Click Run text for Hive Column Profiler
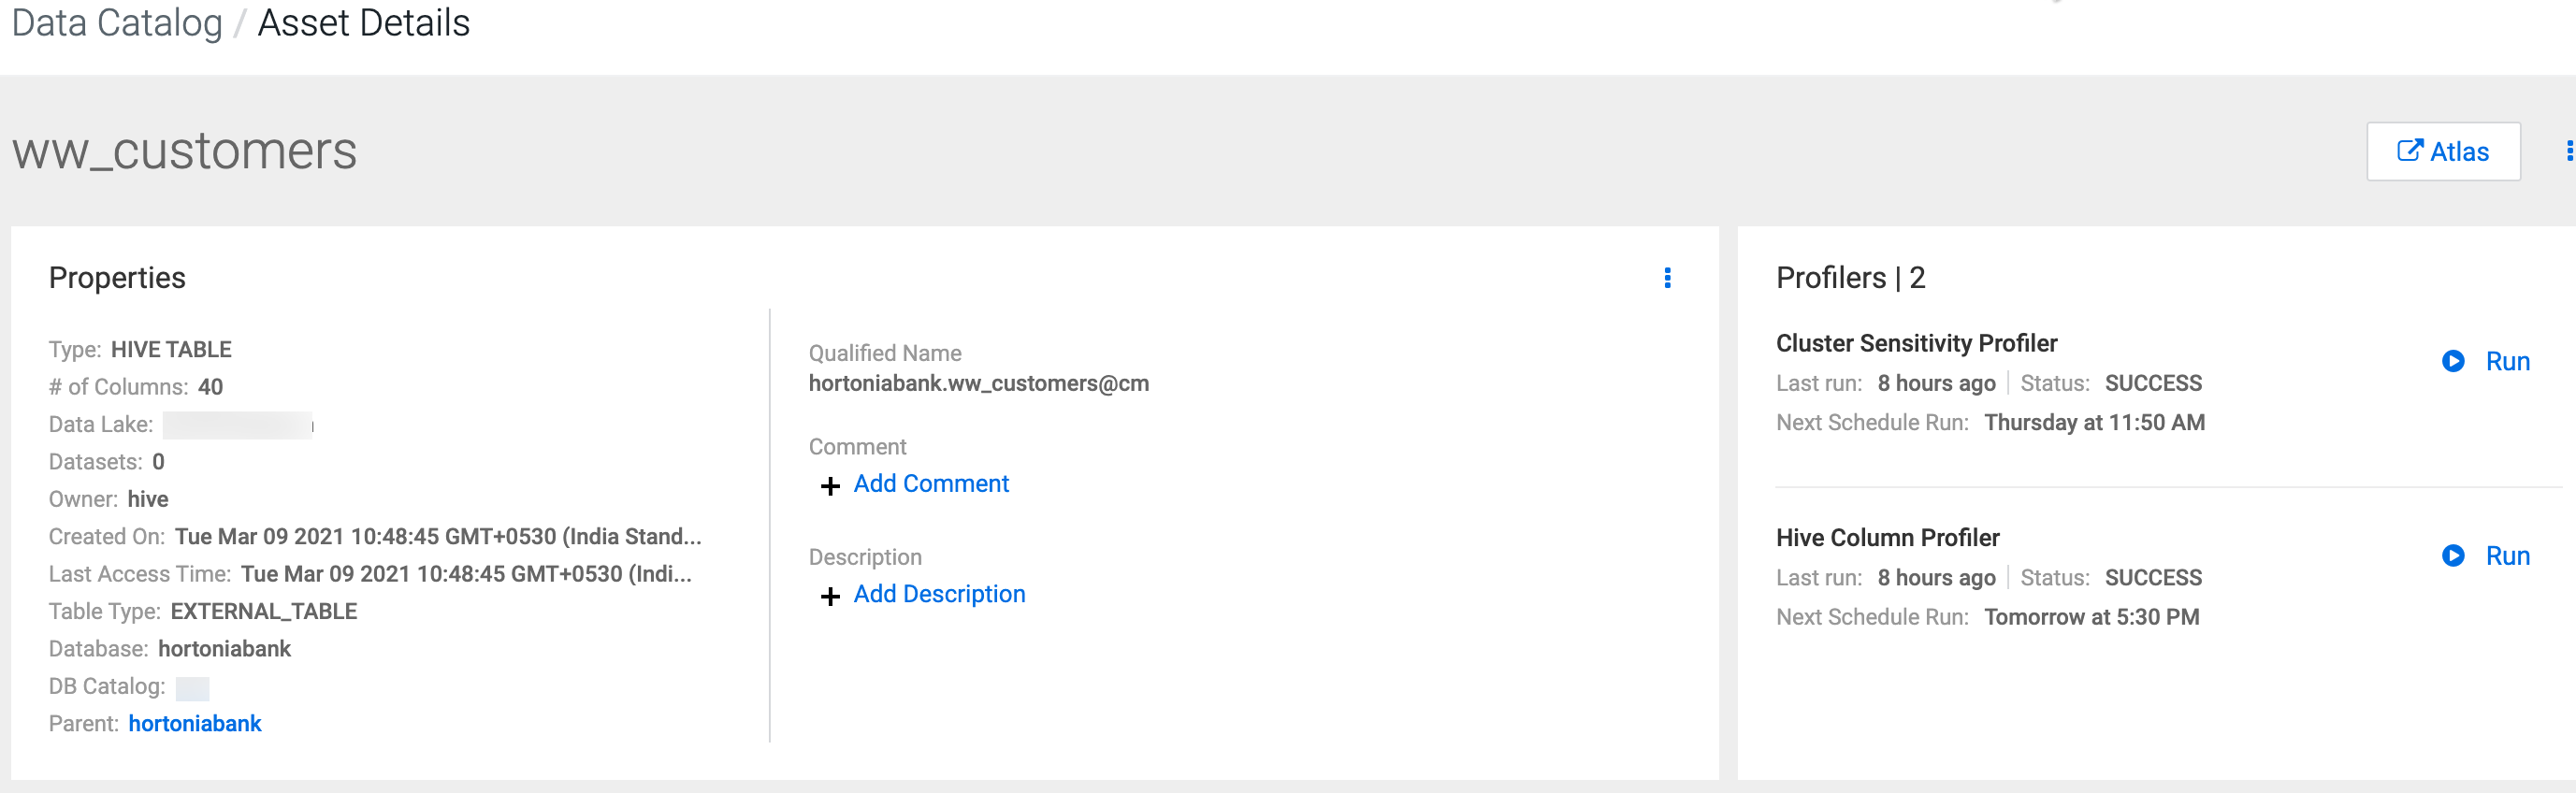Viewport: 2576px width, 793px height. pyautogui.click(x=2507, y=556)
